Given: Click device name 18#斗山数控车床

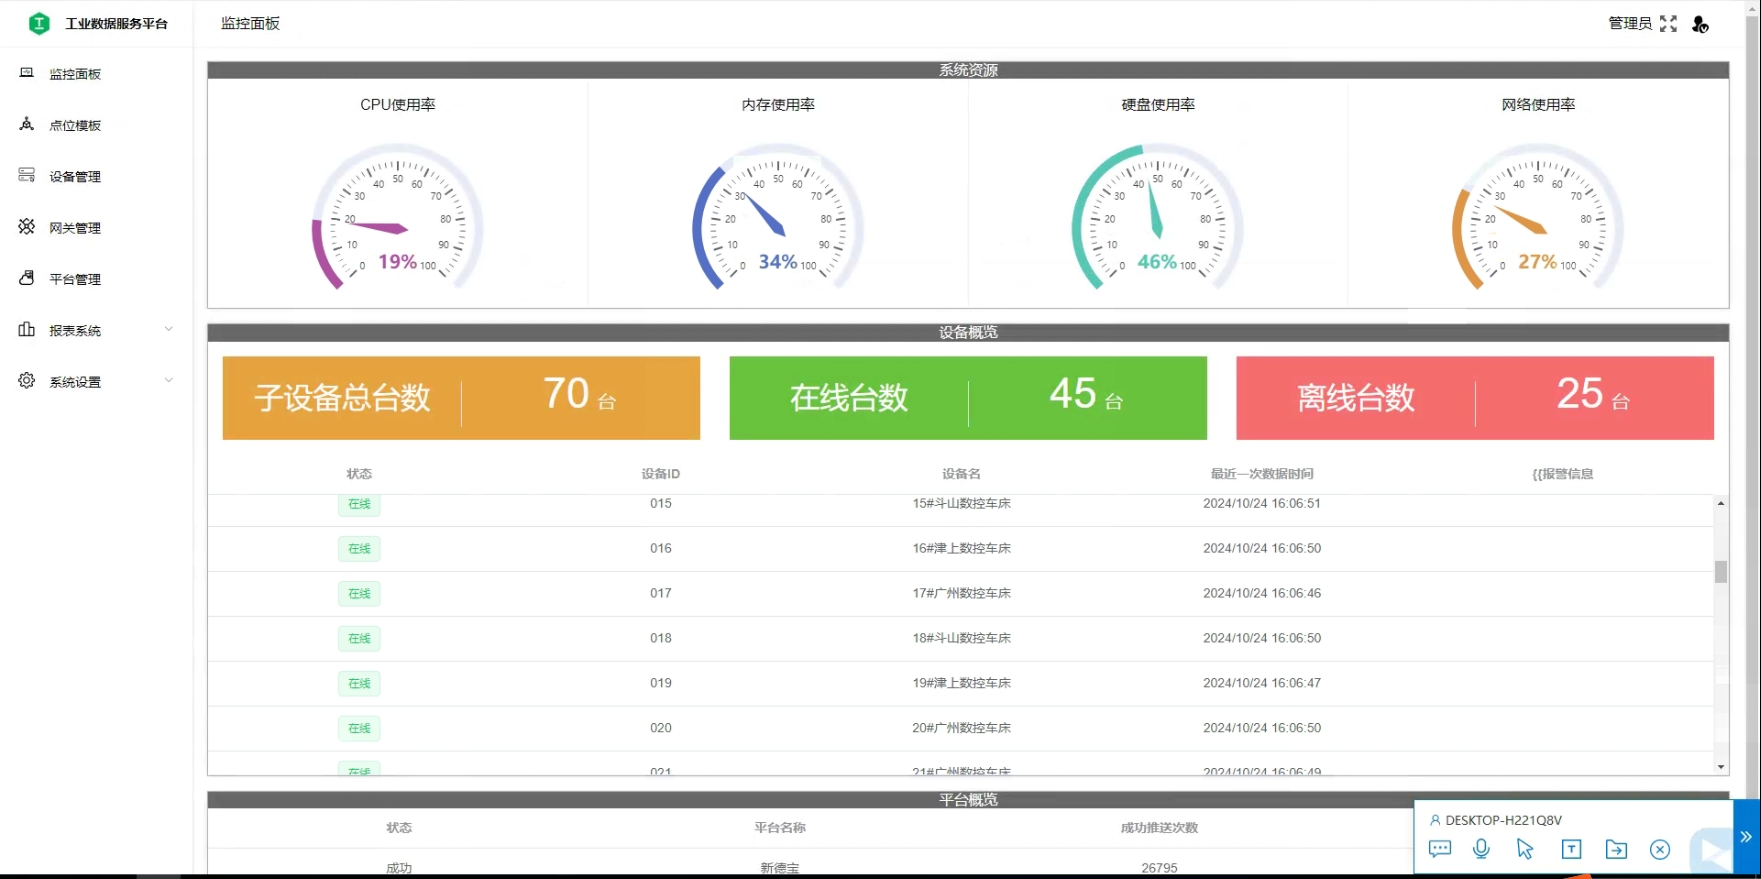Looking at the screenshot, I should click(961, 638).
